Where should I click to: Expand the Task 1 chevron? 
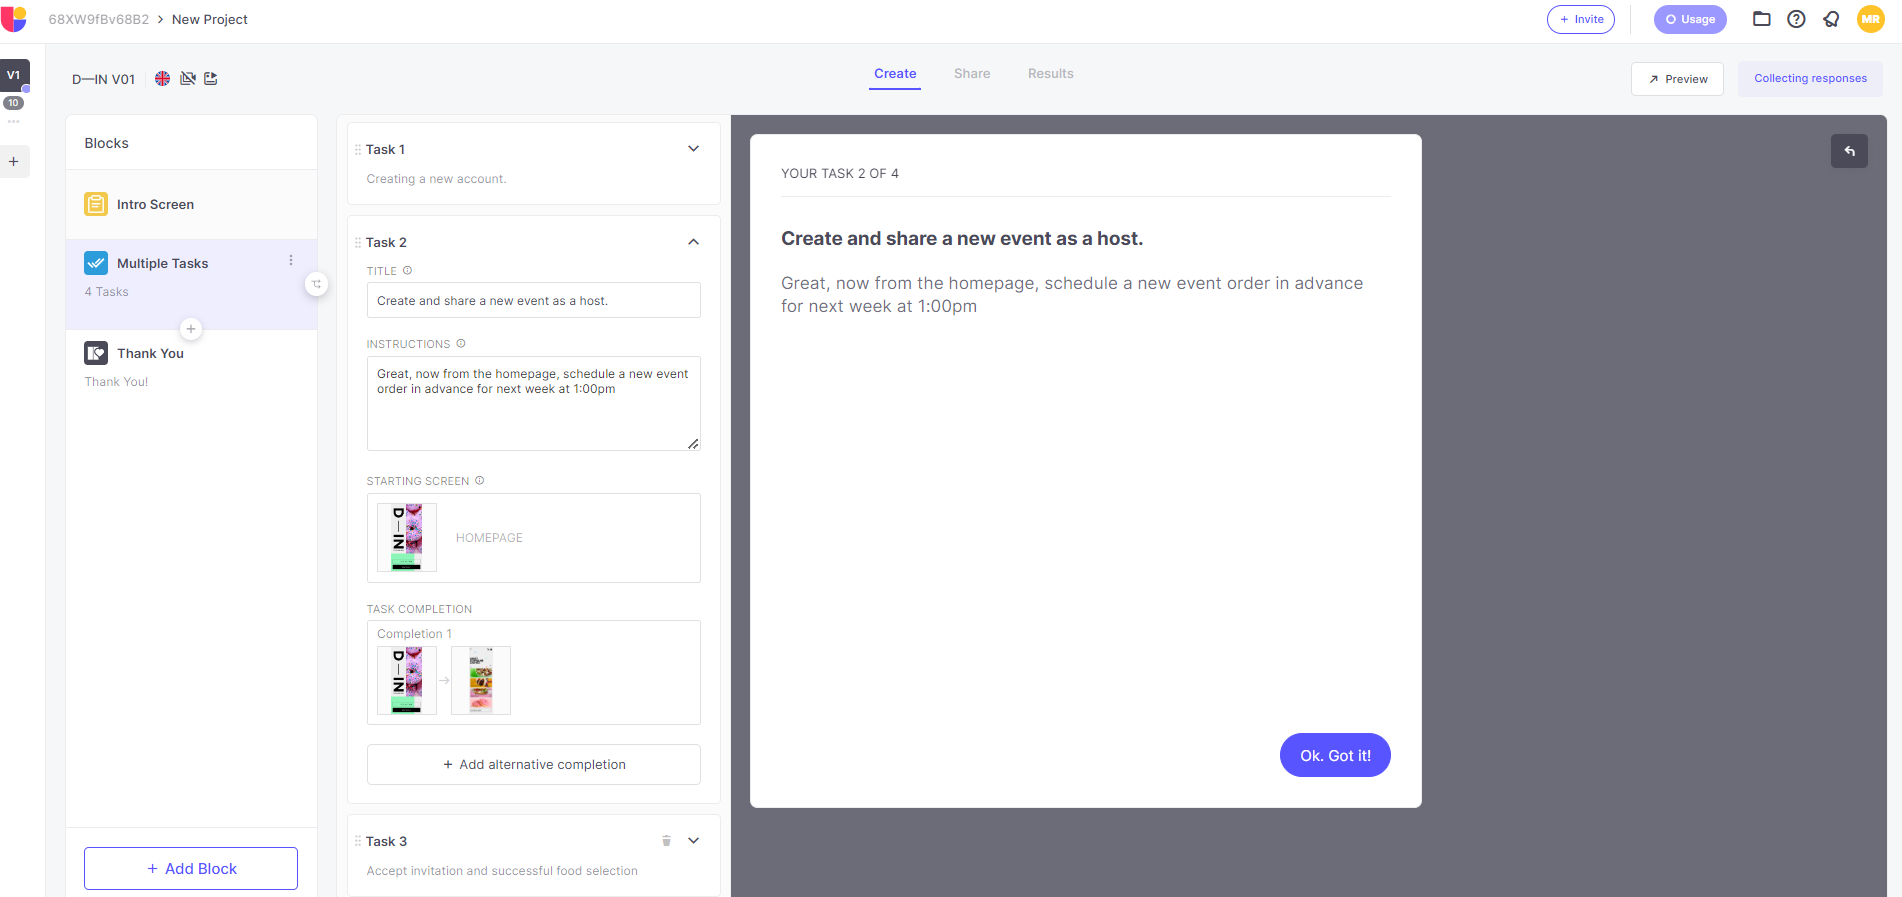point(693,149)
